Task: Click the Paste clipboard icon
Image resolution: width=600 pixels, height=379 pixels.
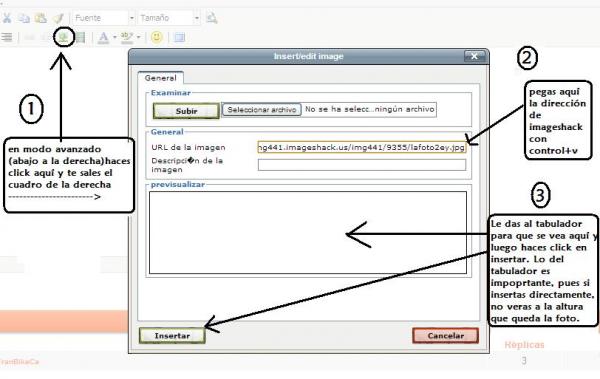Action: coord(41,18)
